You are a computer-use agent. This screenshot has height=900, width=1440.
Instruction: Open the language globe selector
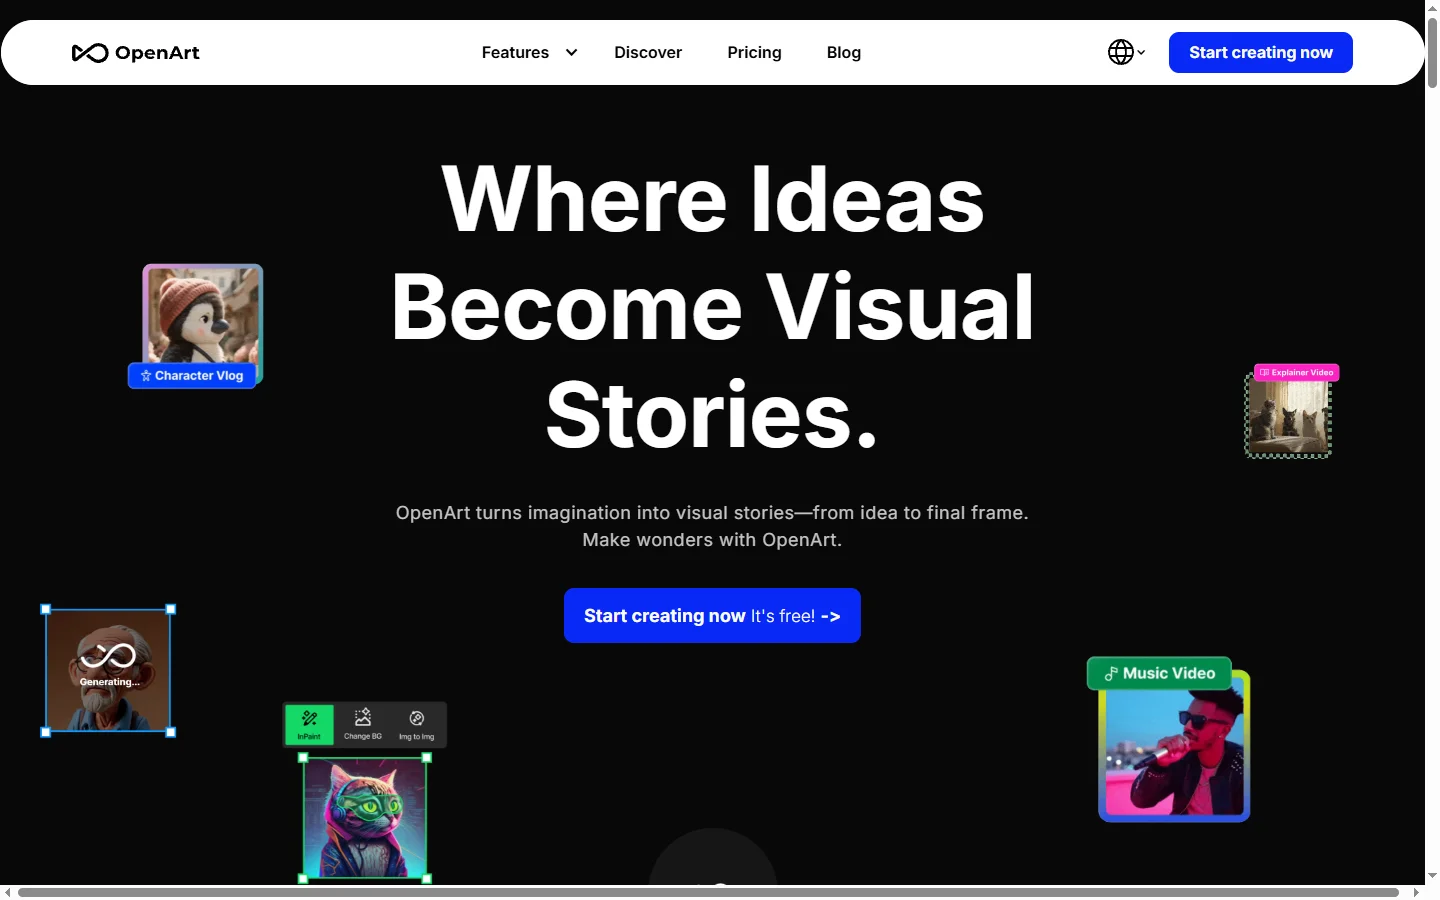pyautogui.click(x=1126, y=52)
